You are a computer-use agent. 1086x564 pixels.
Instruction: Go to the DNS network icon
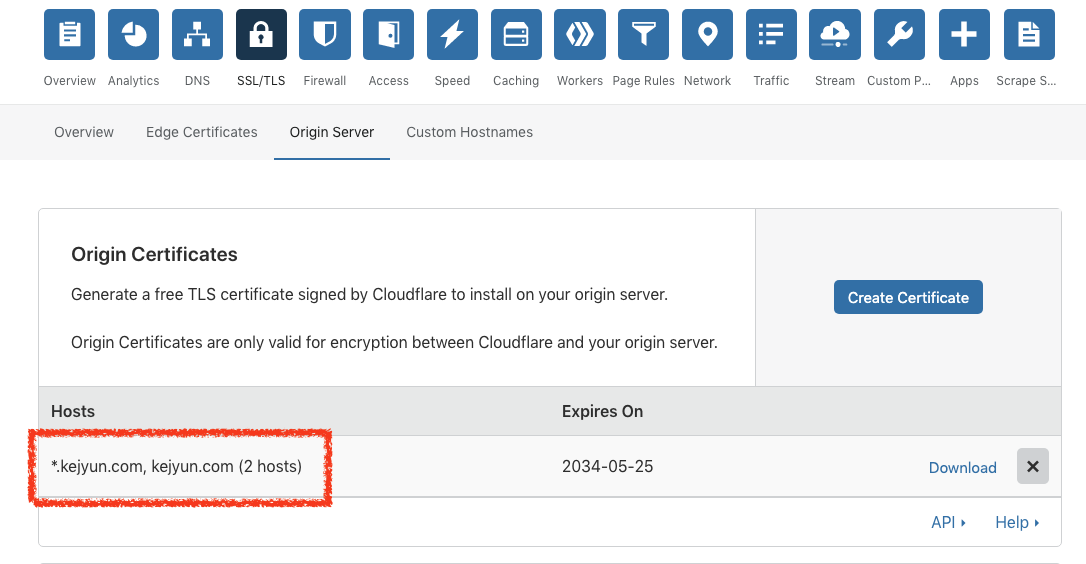tap(198, 35)
